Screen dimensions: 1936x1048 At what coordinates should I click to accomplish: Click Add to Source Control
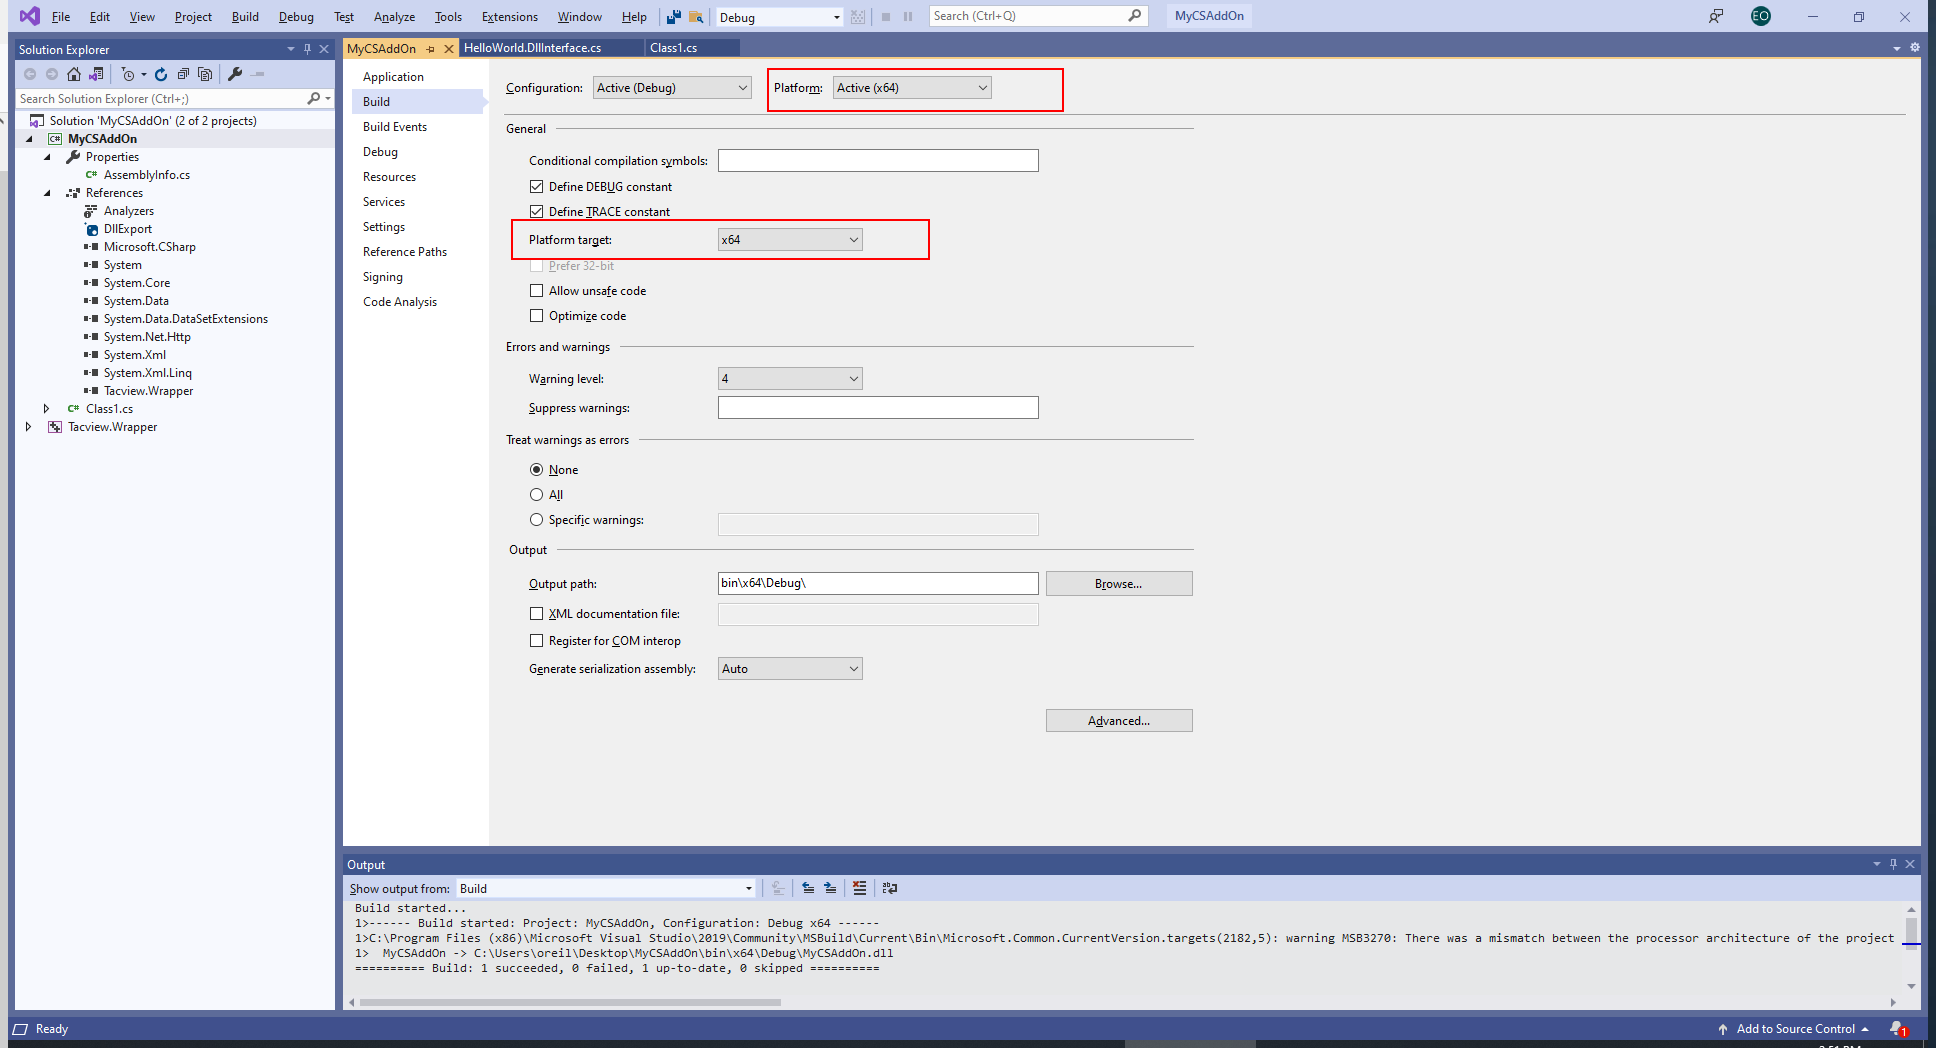1794,1029
